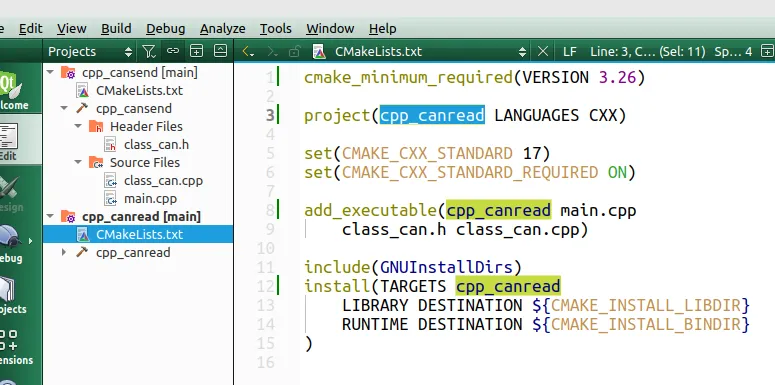Open the Tools menu
Image resolution: width=775 pixels, height=385 pixels.
click(276, 29)
